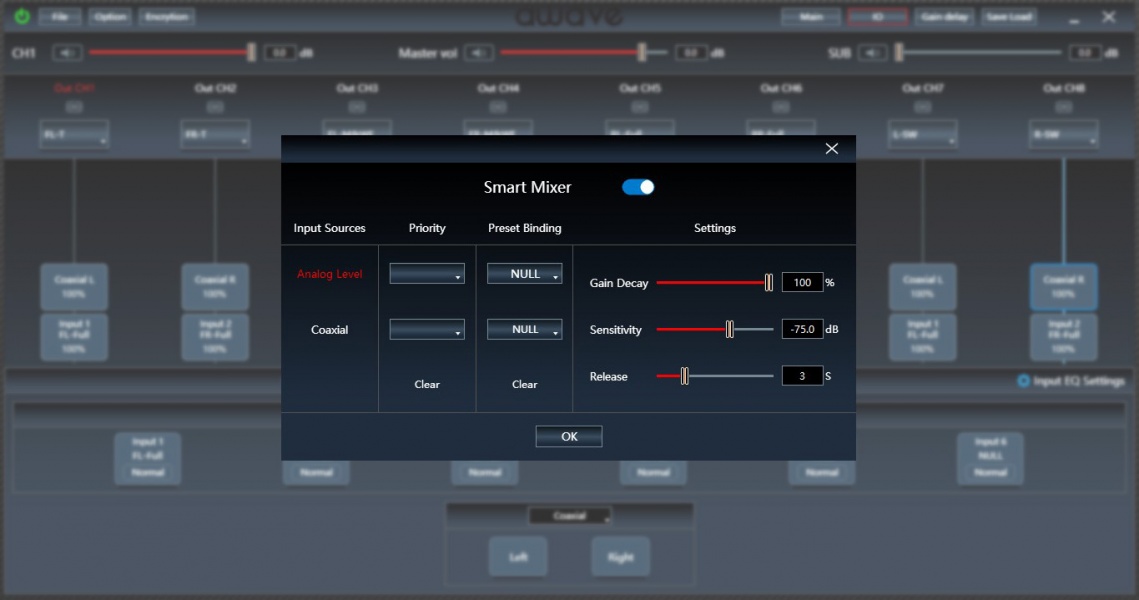
Task: Open the Option menu
Action: [110, 17]
